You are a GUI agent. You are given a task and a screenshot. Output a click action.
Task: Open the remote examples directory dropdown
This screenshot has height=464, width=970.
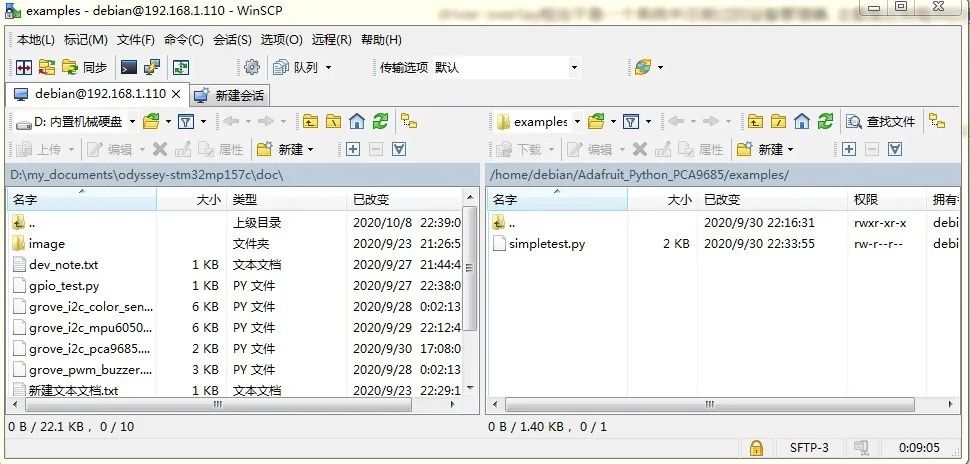(x=538, y=122)
